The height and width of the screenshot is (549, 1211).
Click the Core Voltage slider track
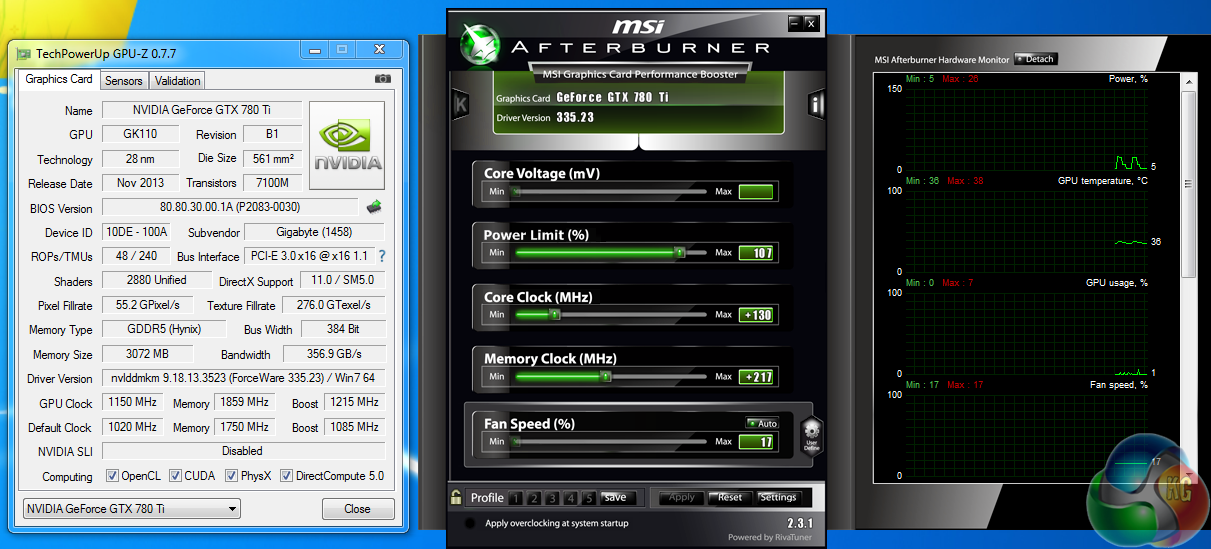point(610,191)
